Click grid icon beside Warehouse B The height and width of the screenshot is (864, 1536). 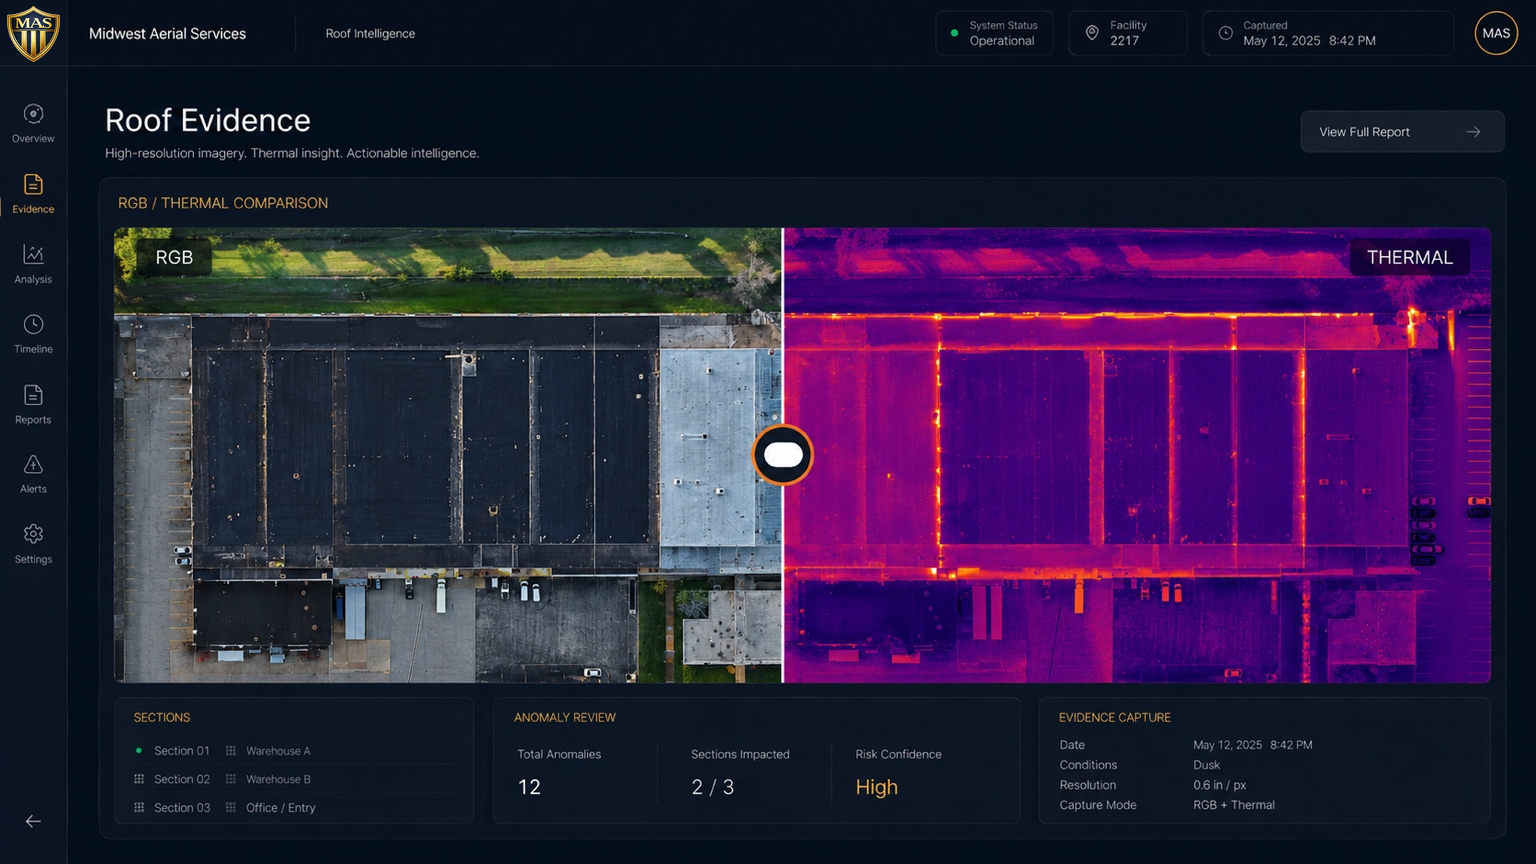pyautogui.click(x=231, y=779)
